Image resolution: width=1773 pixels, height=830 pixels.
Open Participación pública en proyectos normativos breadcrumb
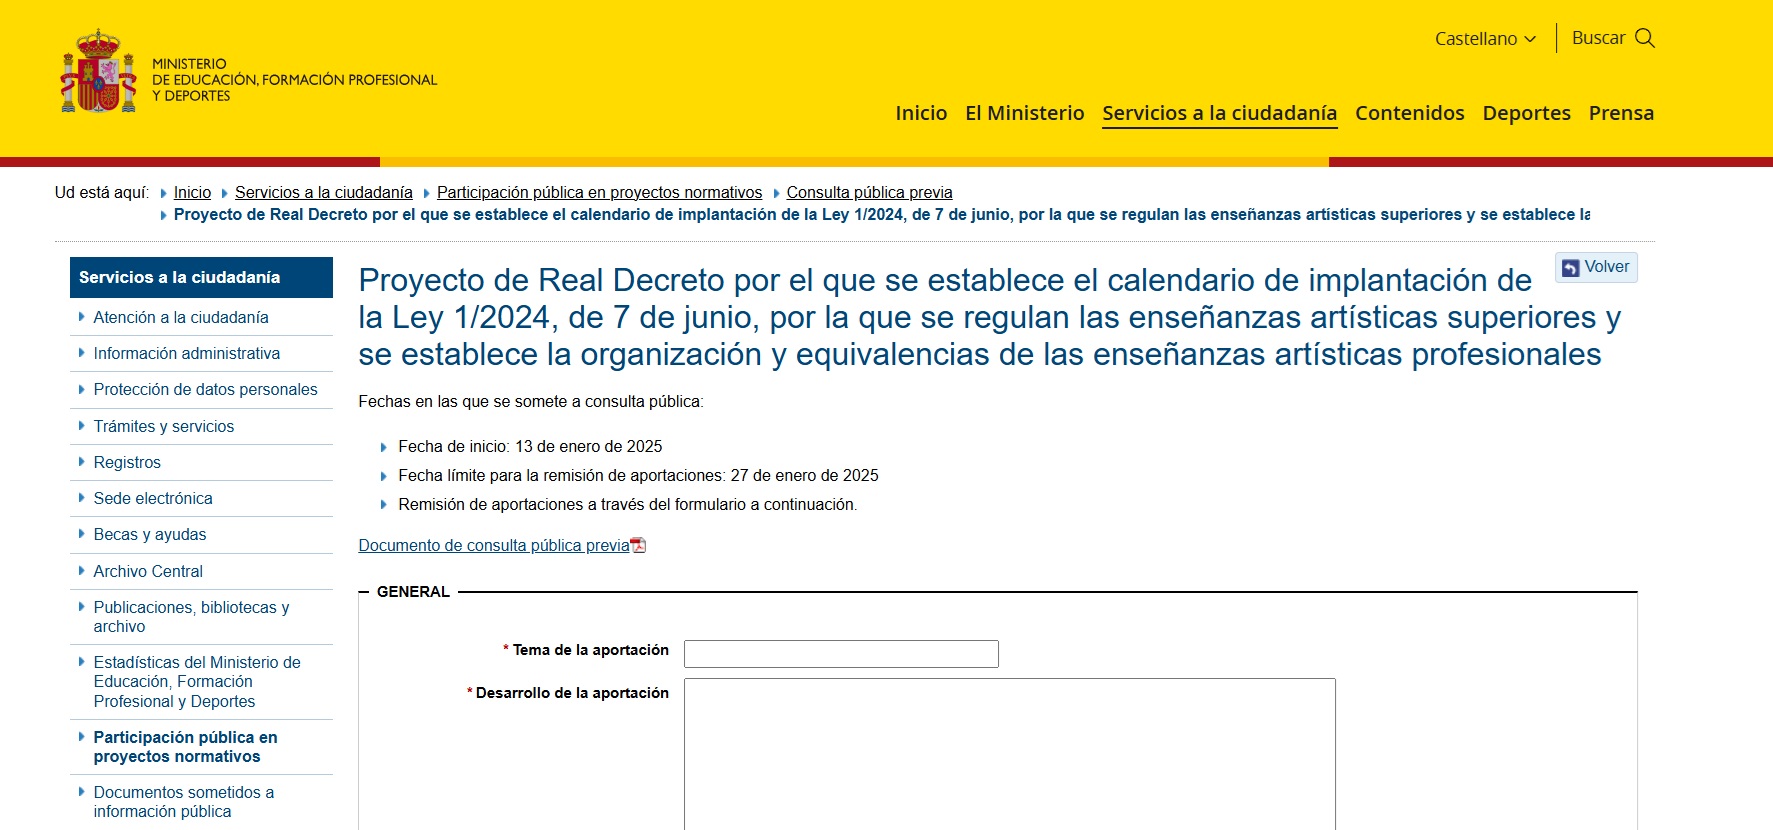coord(599,193)
